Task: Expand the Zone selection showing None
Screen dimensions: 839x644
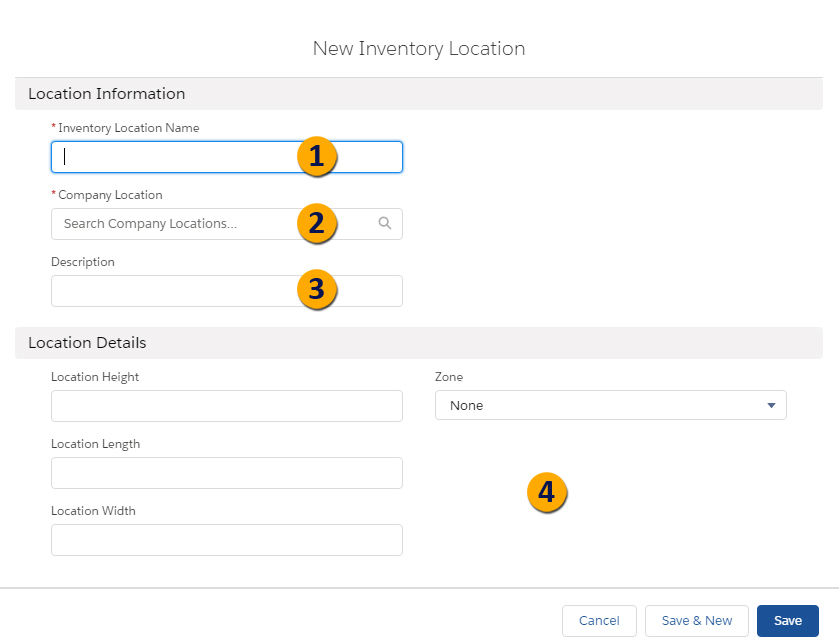Action: 610,405
